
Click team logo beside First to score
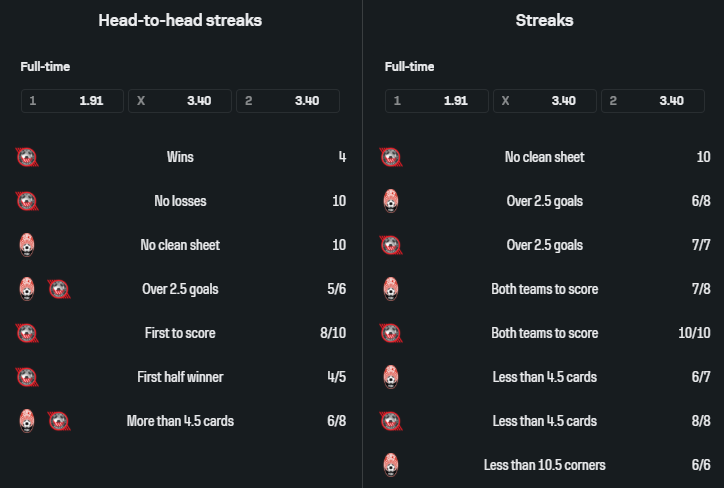[27, 333]
